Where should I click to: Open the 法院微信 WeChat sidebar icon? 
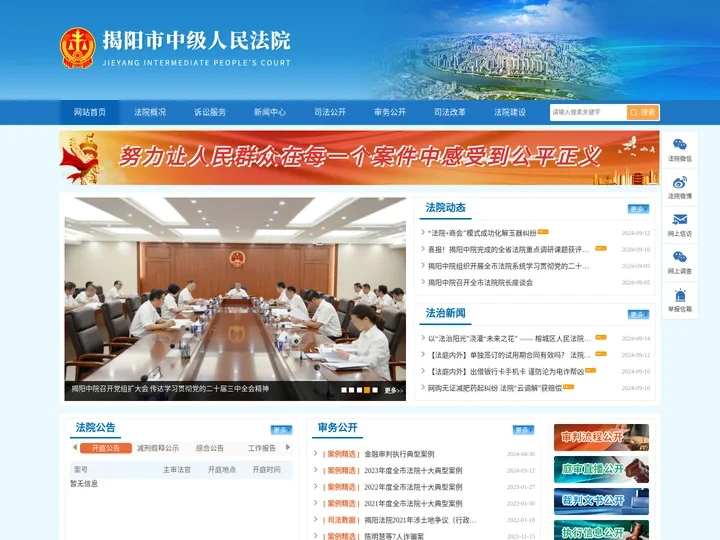pyautogui.click(x=680, y=150)
